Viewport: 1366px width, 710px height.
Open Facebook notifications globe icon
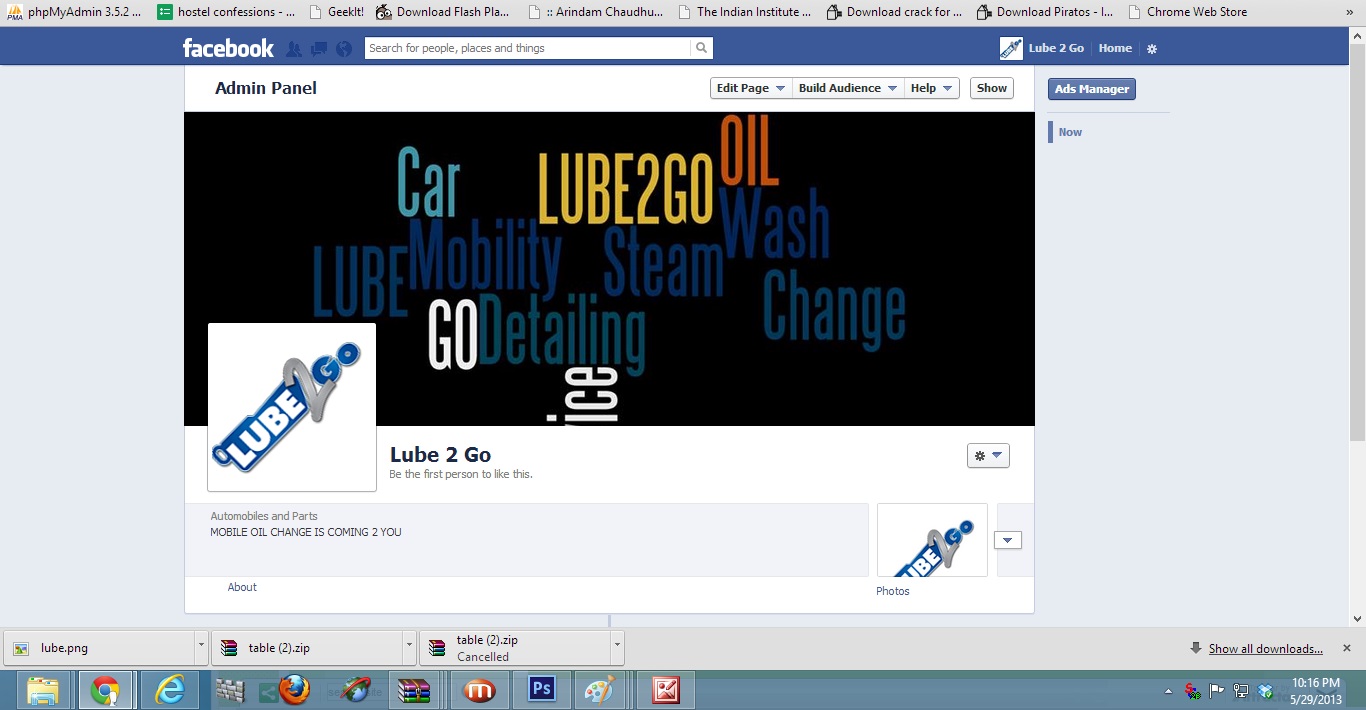pyautogui.click(x=342, y=47)
